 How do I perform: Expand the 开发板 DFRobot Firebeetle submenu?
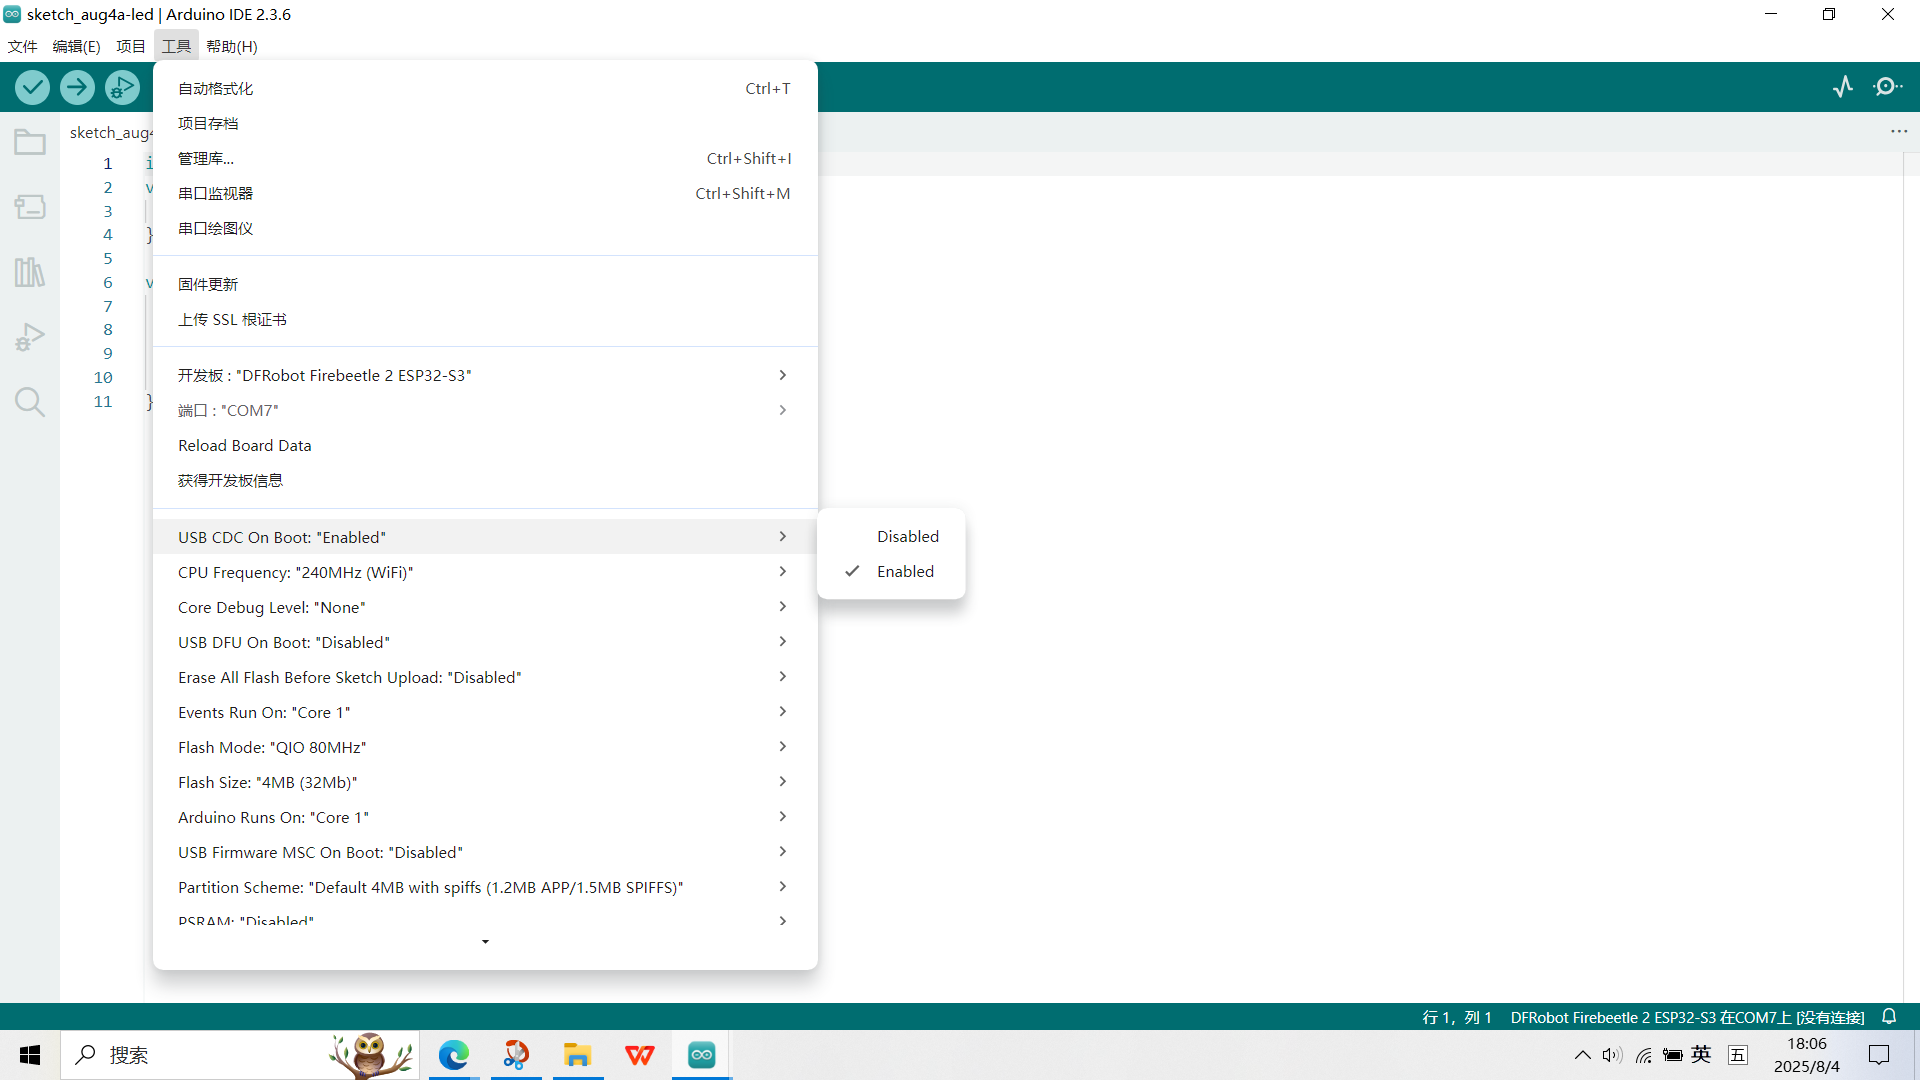tap(485, 375)
